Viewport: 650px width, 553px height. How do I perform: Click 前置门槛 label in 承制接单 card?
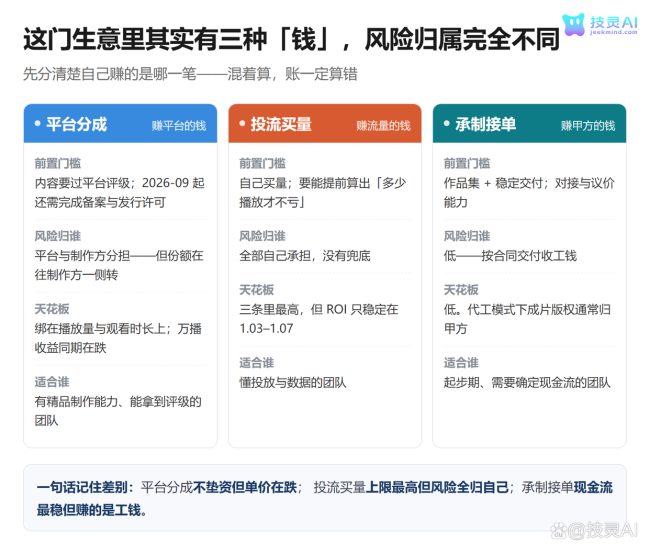pyautogui.click(x=467, y=163)
